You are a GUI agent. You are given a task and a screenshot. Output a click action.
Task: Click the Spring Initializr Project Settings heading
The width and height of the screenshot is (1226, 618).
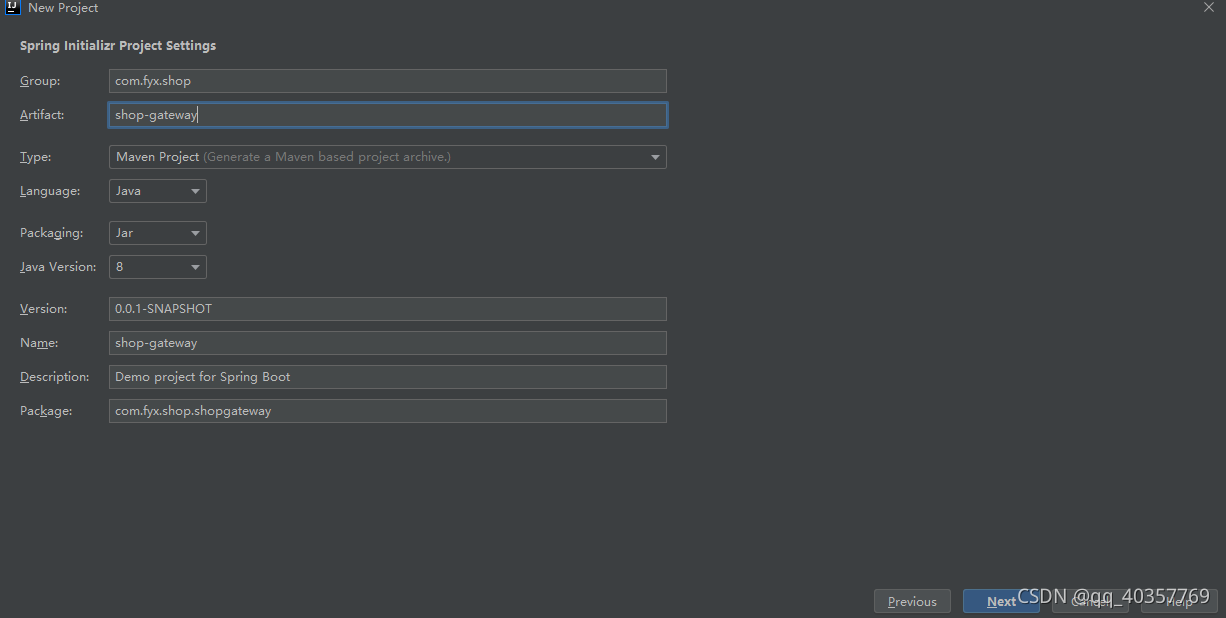click(x=118, y=46)
